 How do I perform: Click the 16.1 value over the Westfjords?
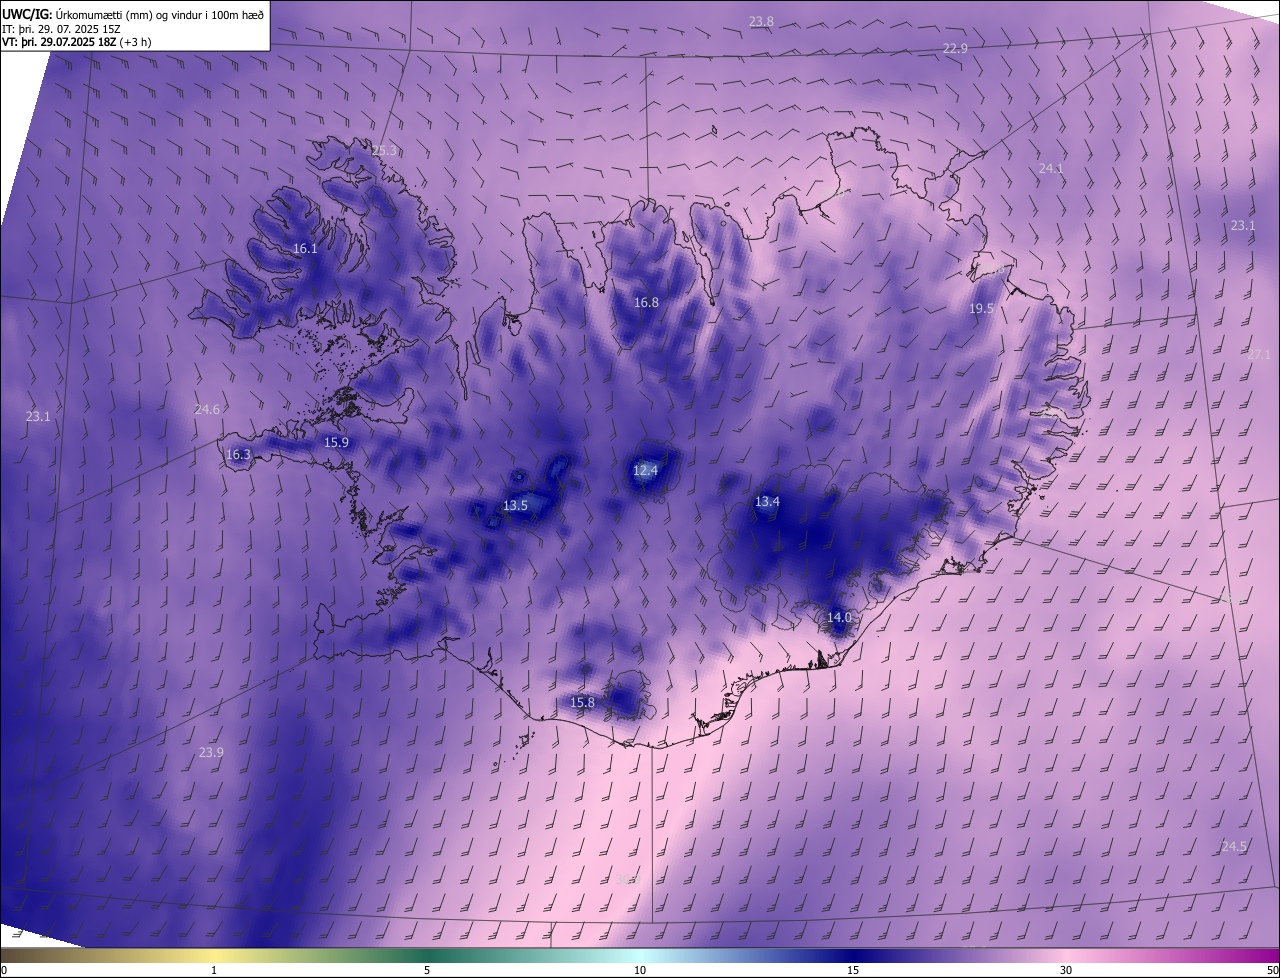pos(305,248)
